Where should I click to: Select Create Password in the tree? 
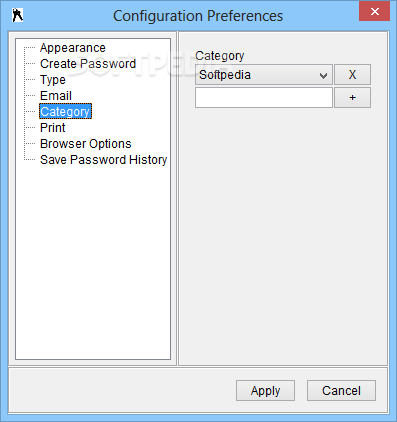(88, 64)
